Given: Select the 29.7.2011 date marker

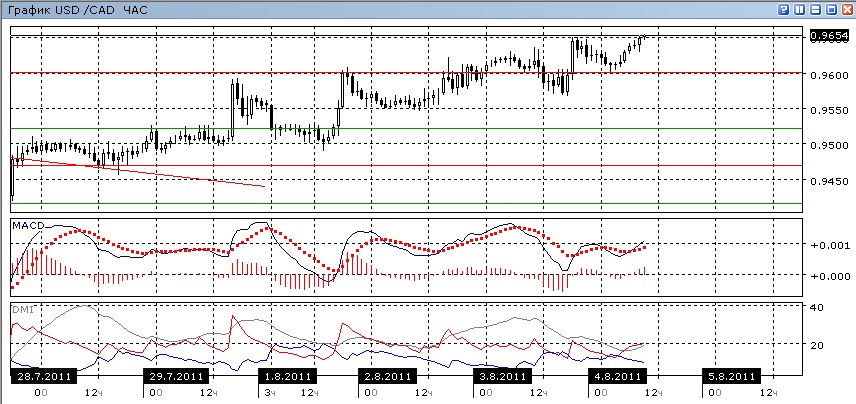Looking at the screenshot, I should coord(175,377).
